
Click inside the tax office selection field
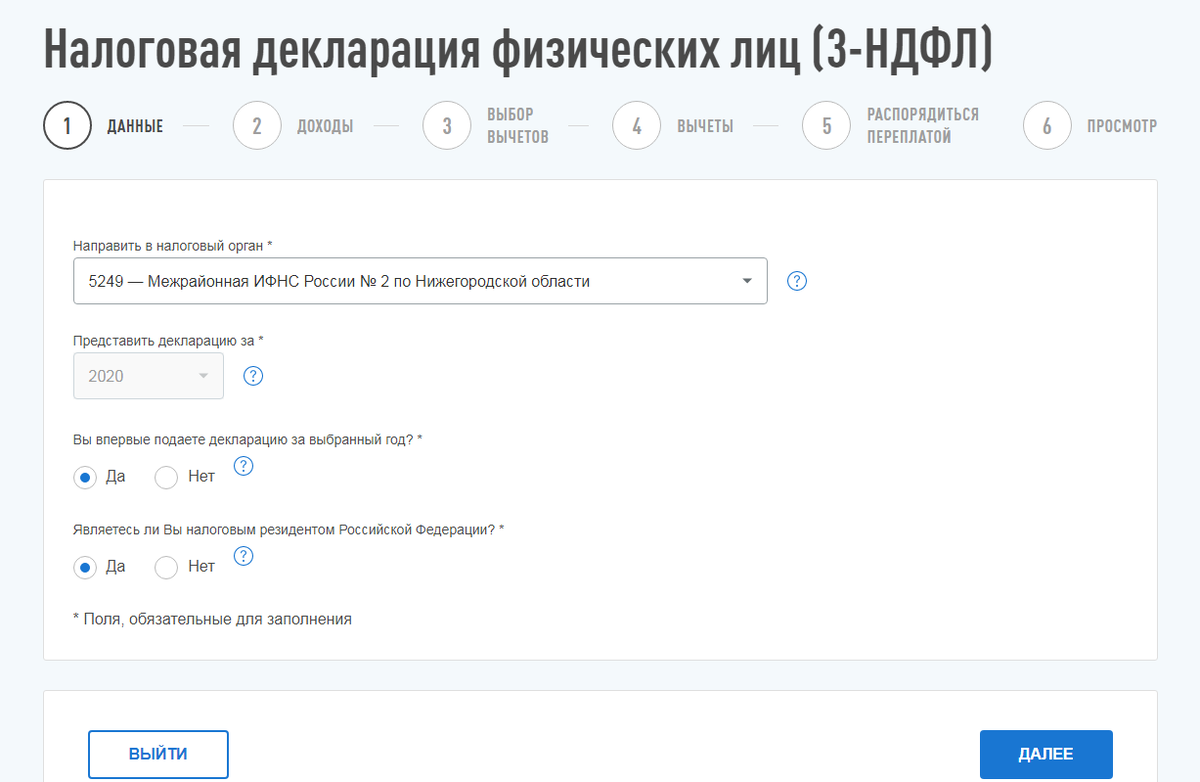400,281
